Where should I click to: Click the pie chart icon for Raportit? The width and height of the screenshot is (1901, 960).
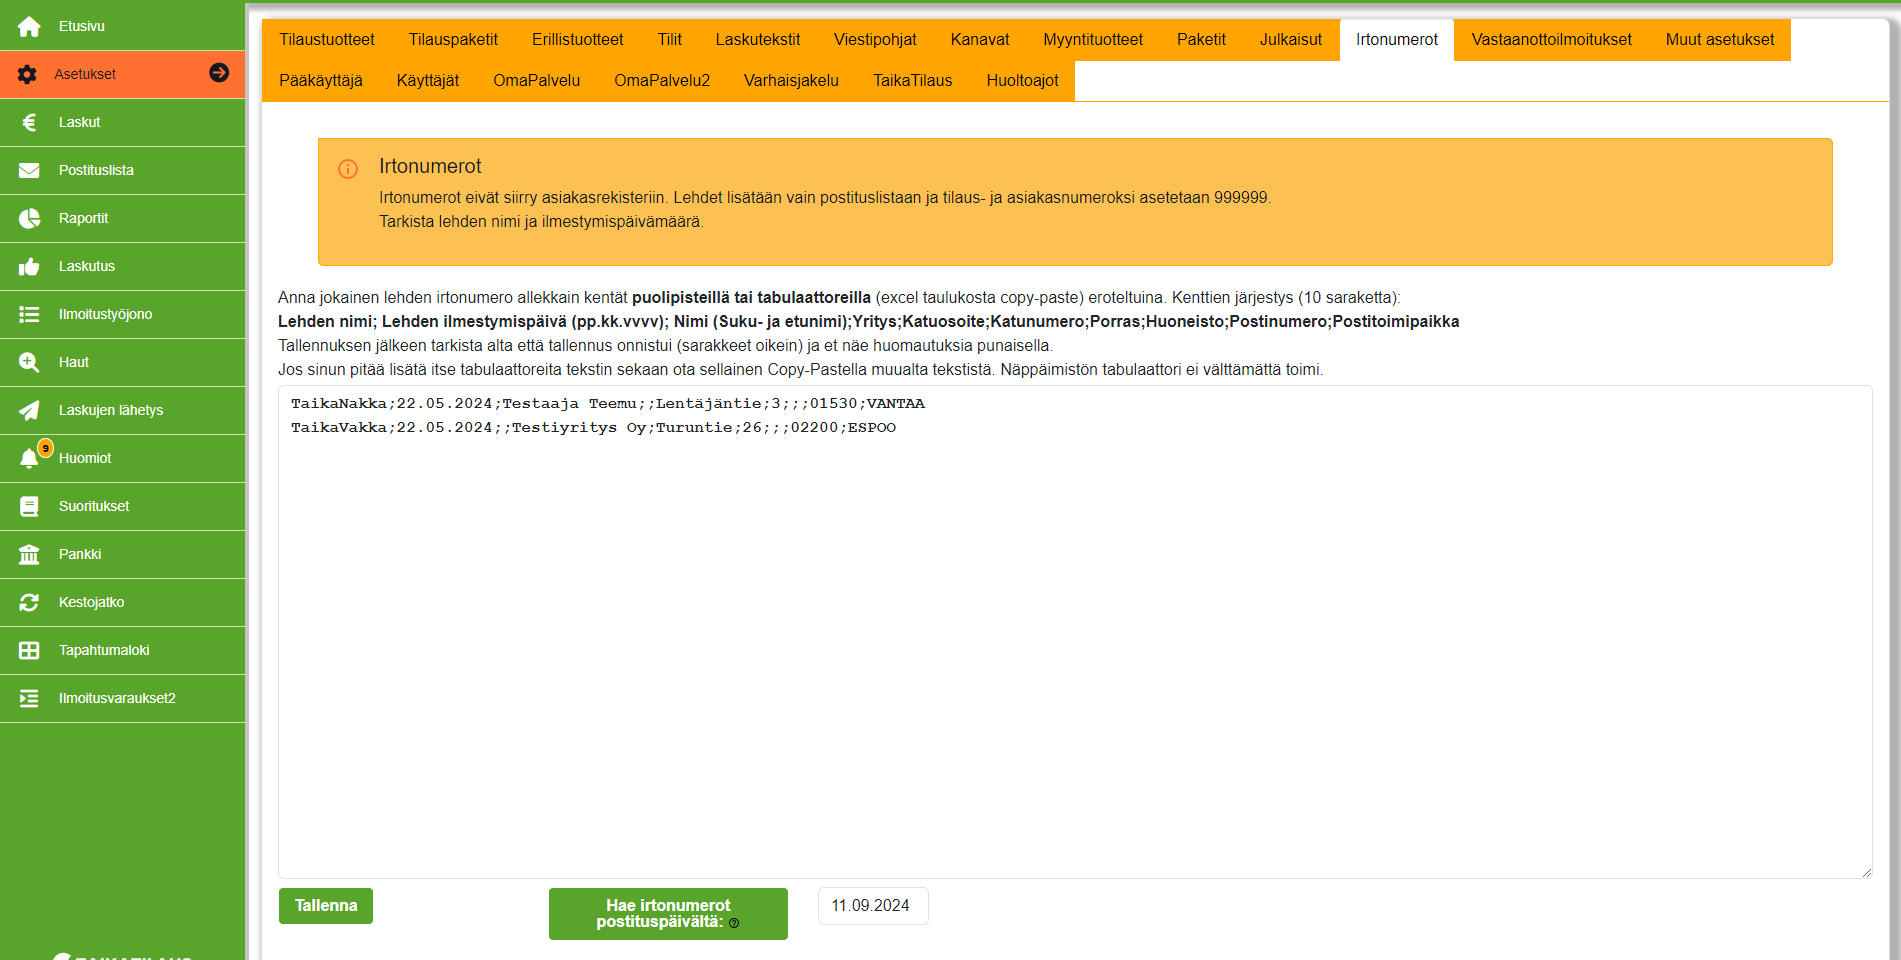pyautogui.click(x=29, y=218)
